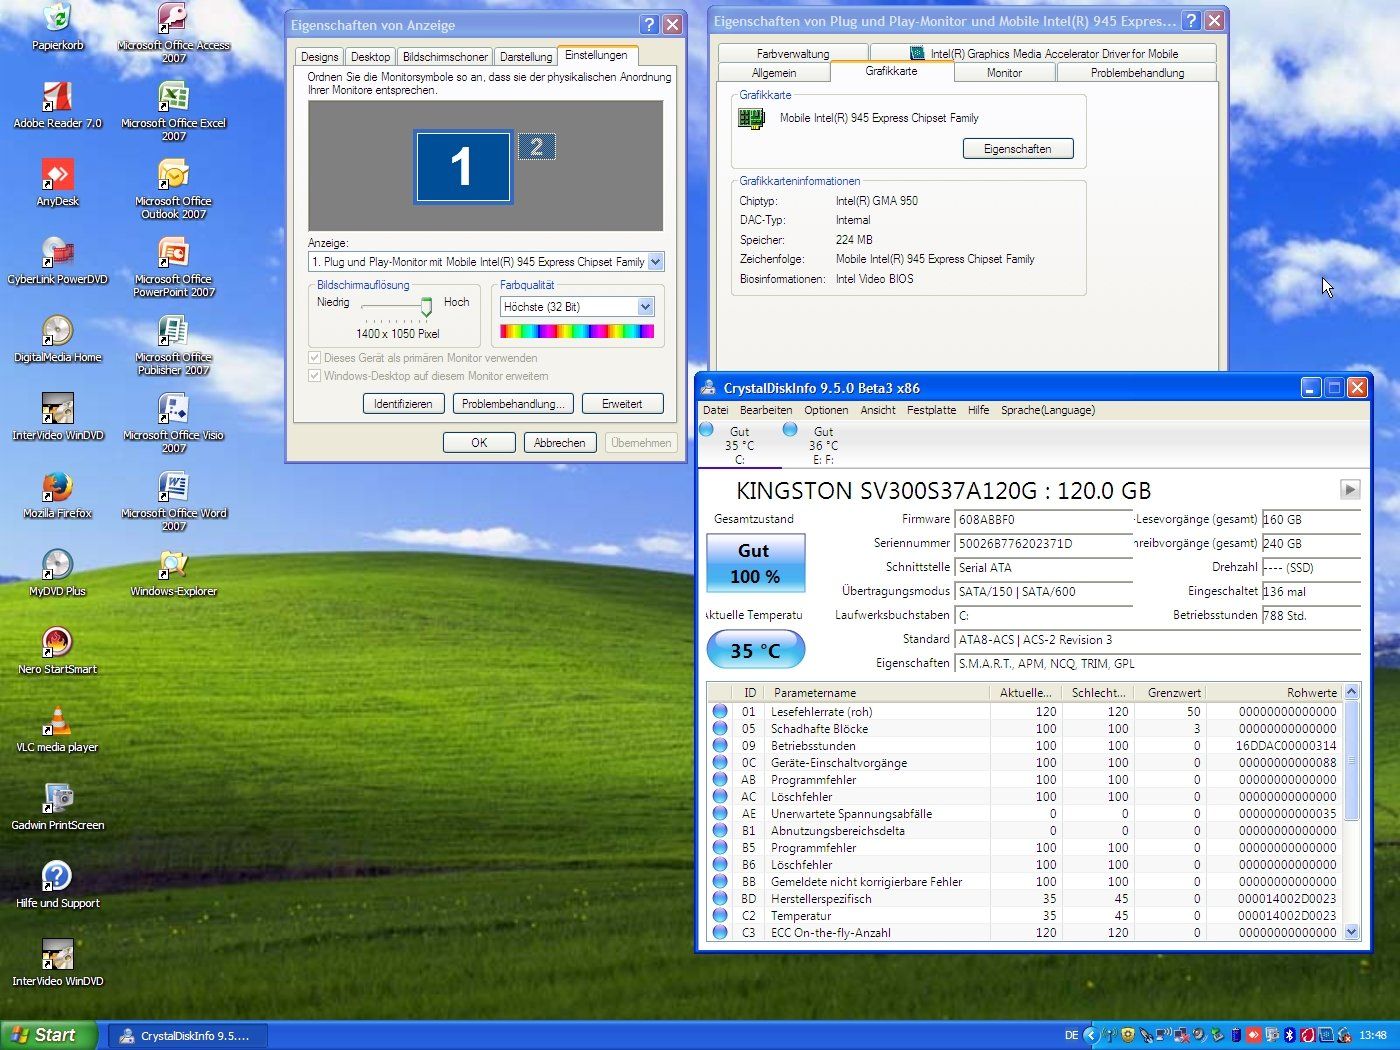Select the DigitalMedia Home desktop icon

tap(57, 338)
